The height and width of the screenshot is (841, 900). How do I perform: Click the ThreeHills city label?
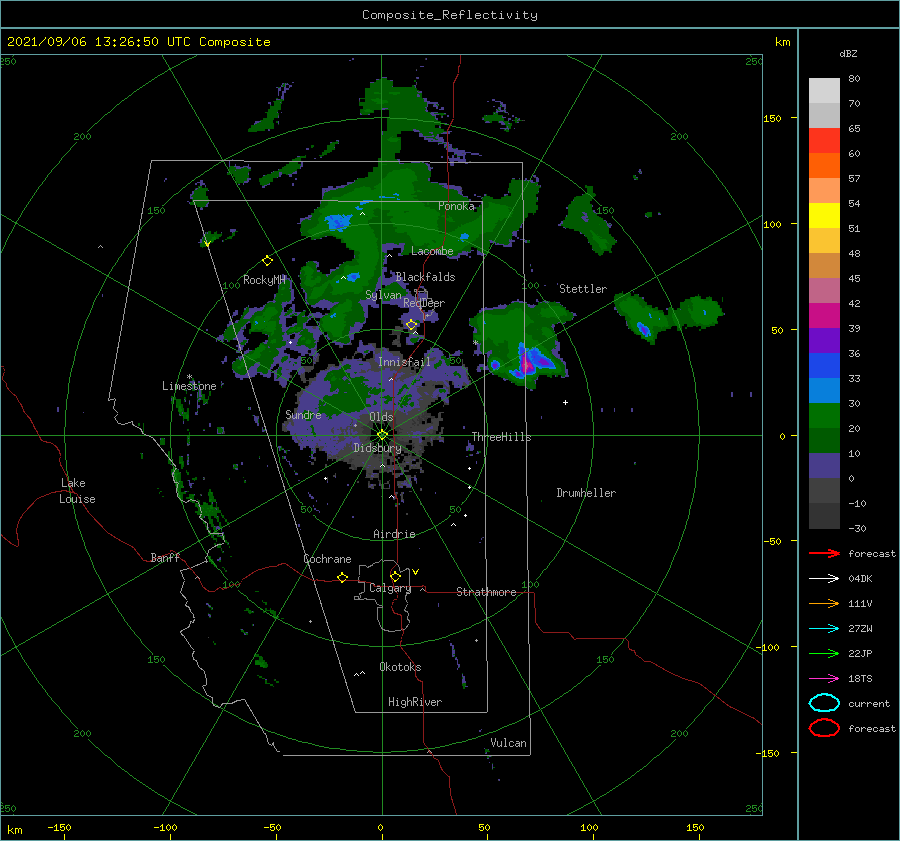click(501, 437)
